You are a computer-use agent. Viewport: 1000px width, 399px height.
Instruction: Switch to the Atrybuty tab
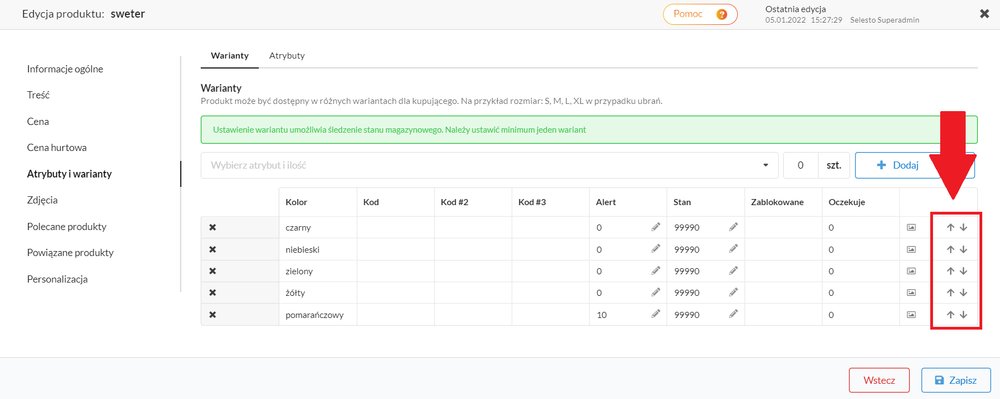(x=287, y=55)
